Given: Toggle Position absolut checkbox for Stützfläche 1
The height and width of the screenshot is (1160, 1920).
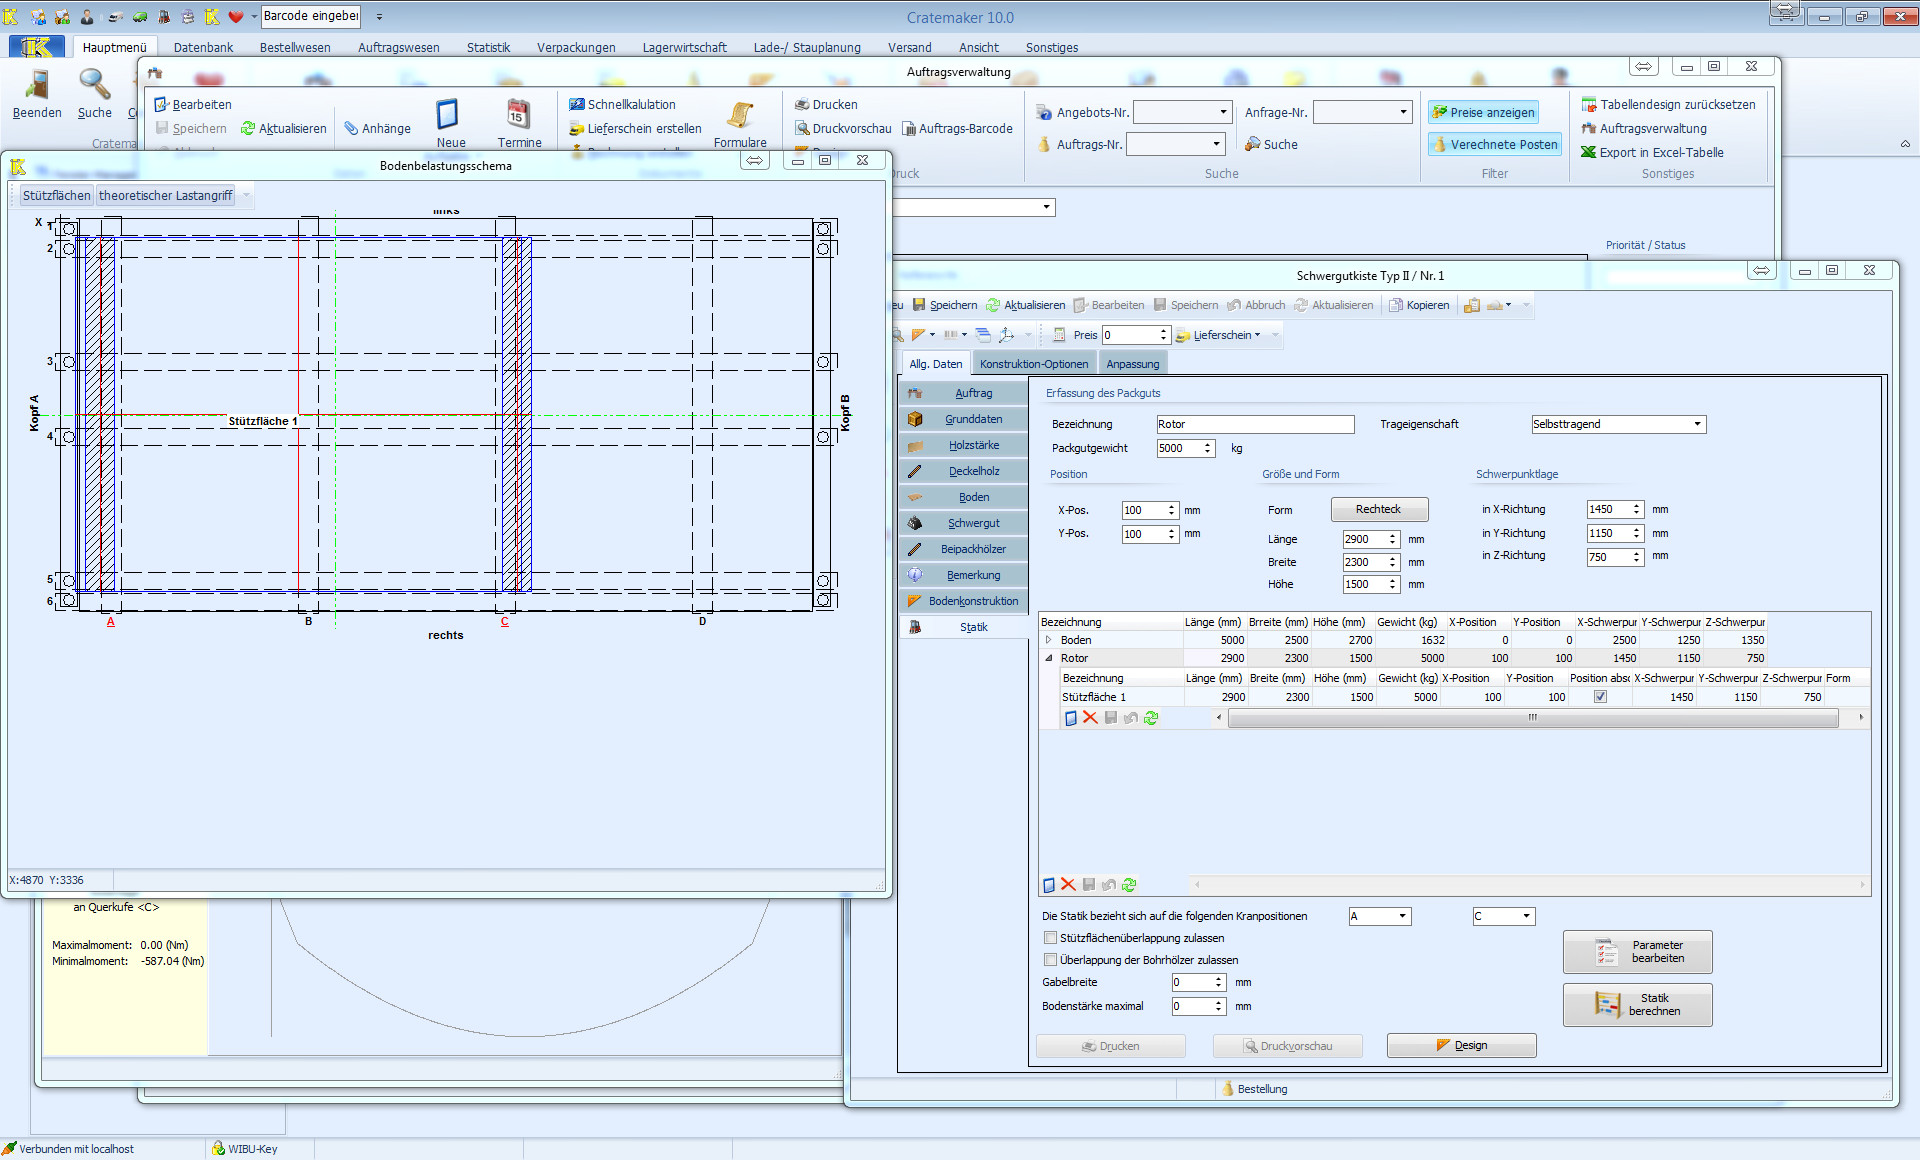Looking at the screenshot, I should [1600, 697].
